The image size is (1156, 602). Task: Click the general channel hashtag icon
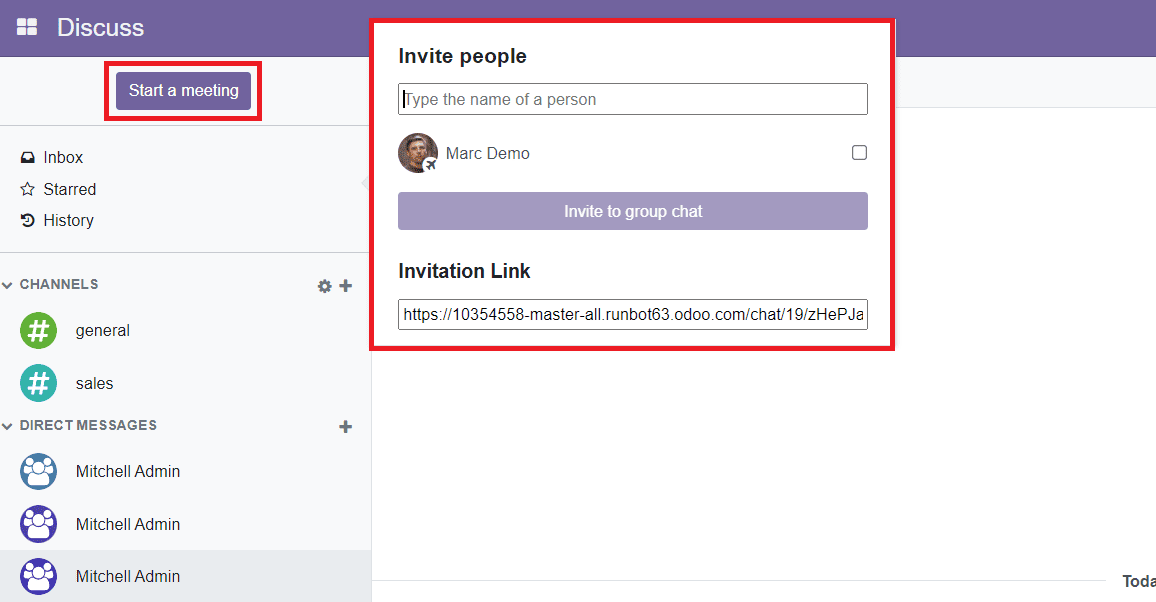38,330
